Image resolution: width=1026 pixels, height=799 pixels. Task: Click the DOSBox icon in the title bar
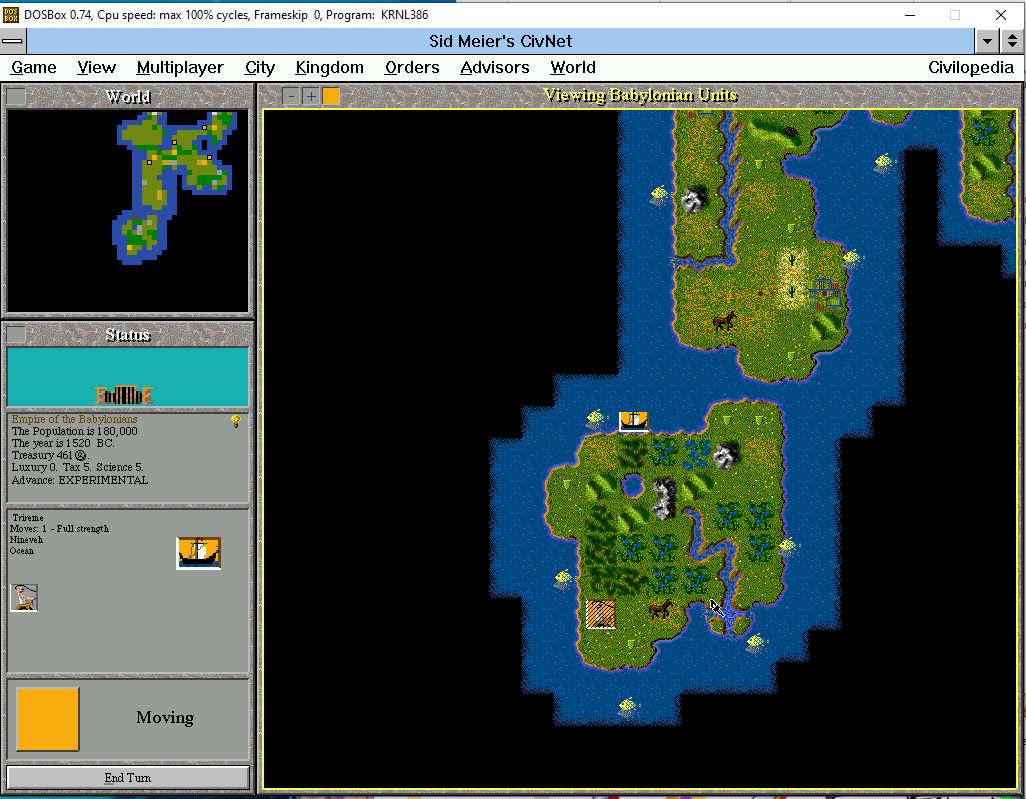pos(10,14)
